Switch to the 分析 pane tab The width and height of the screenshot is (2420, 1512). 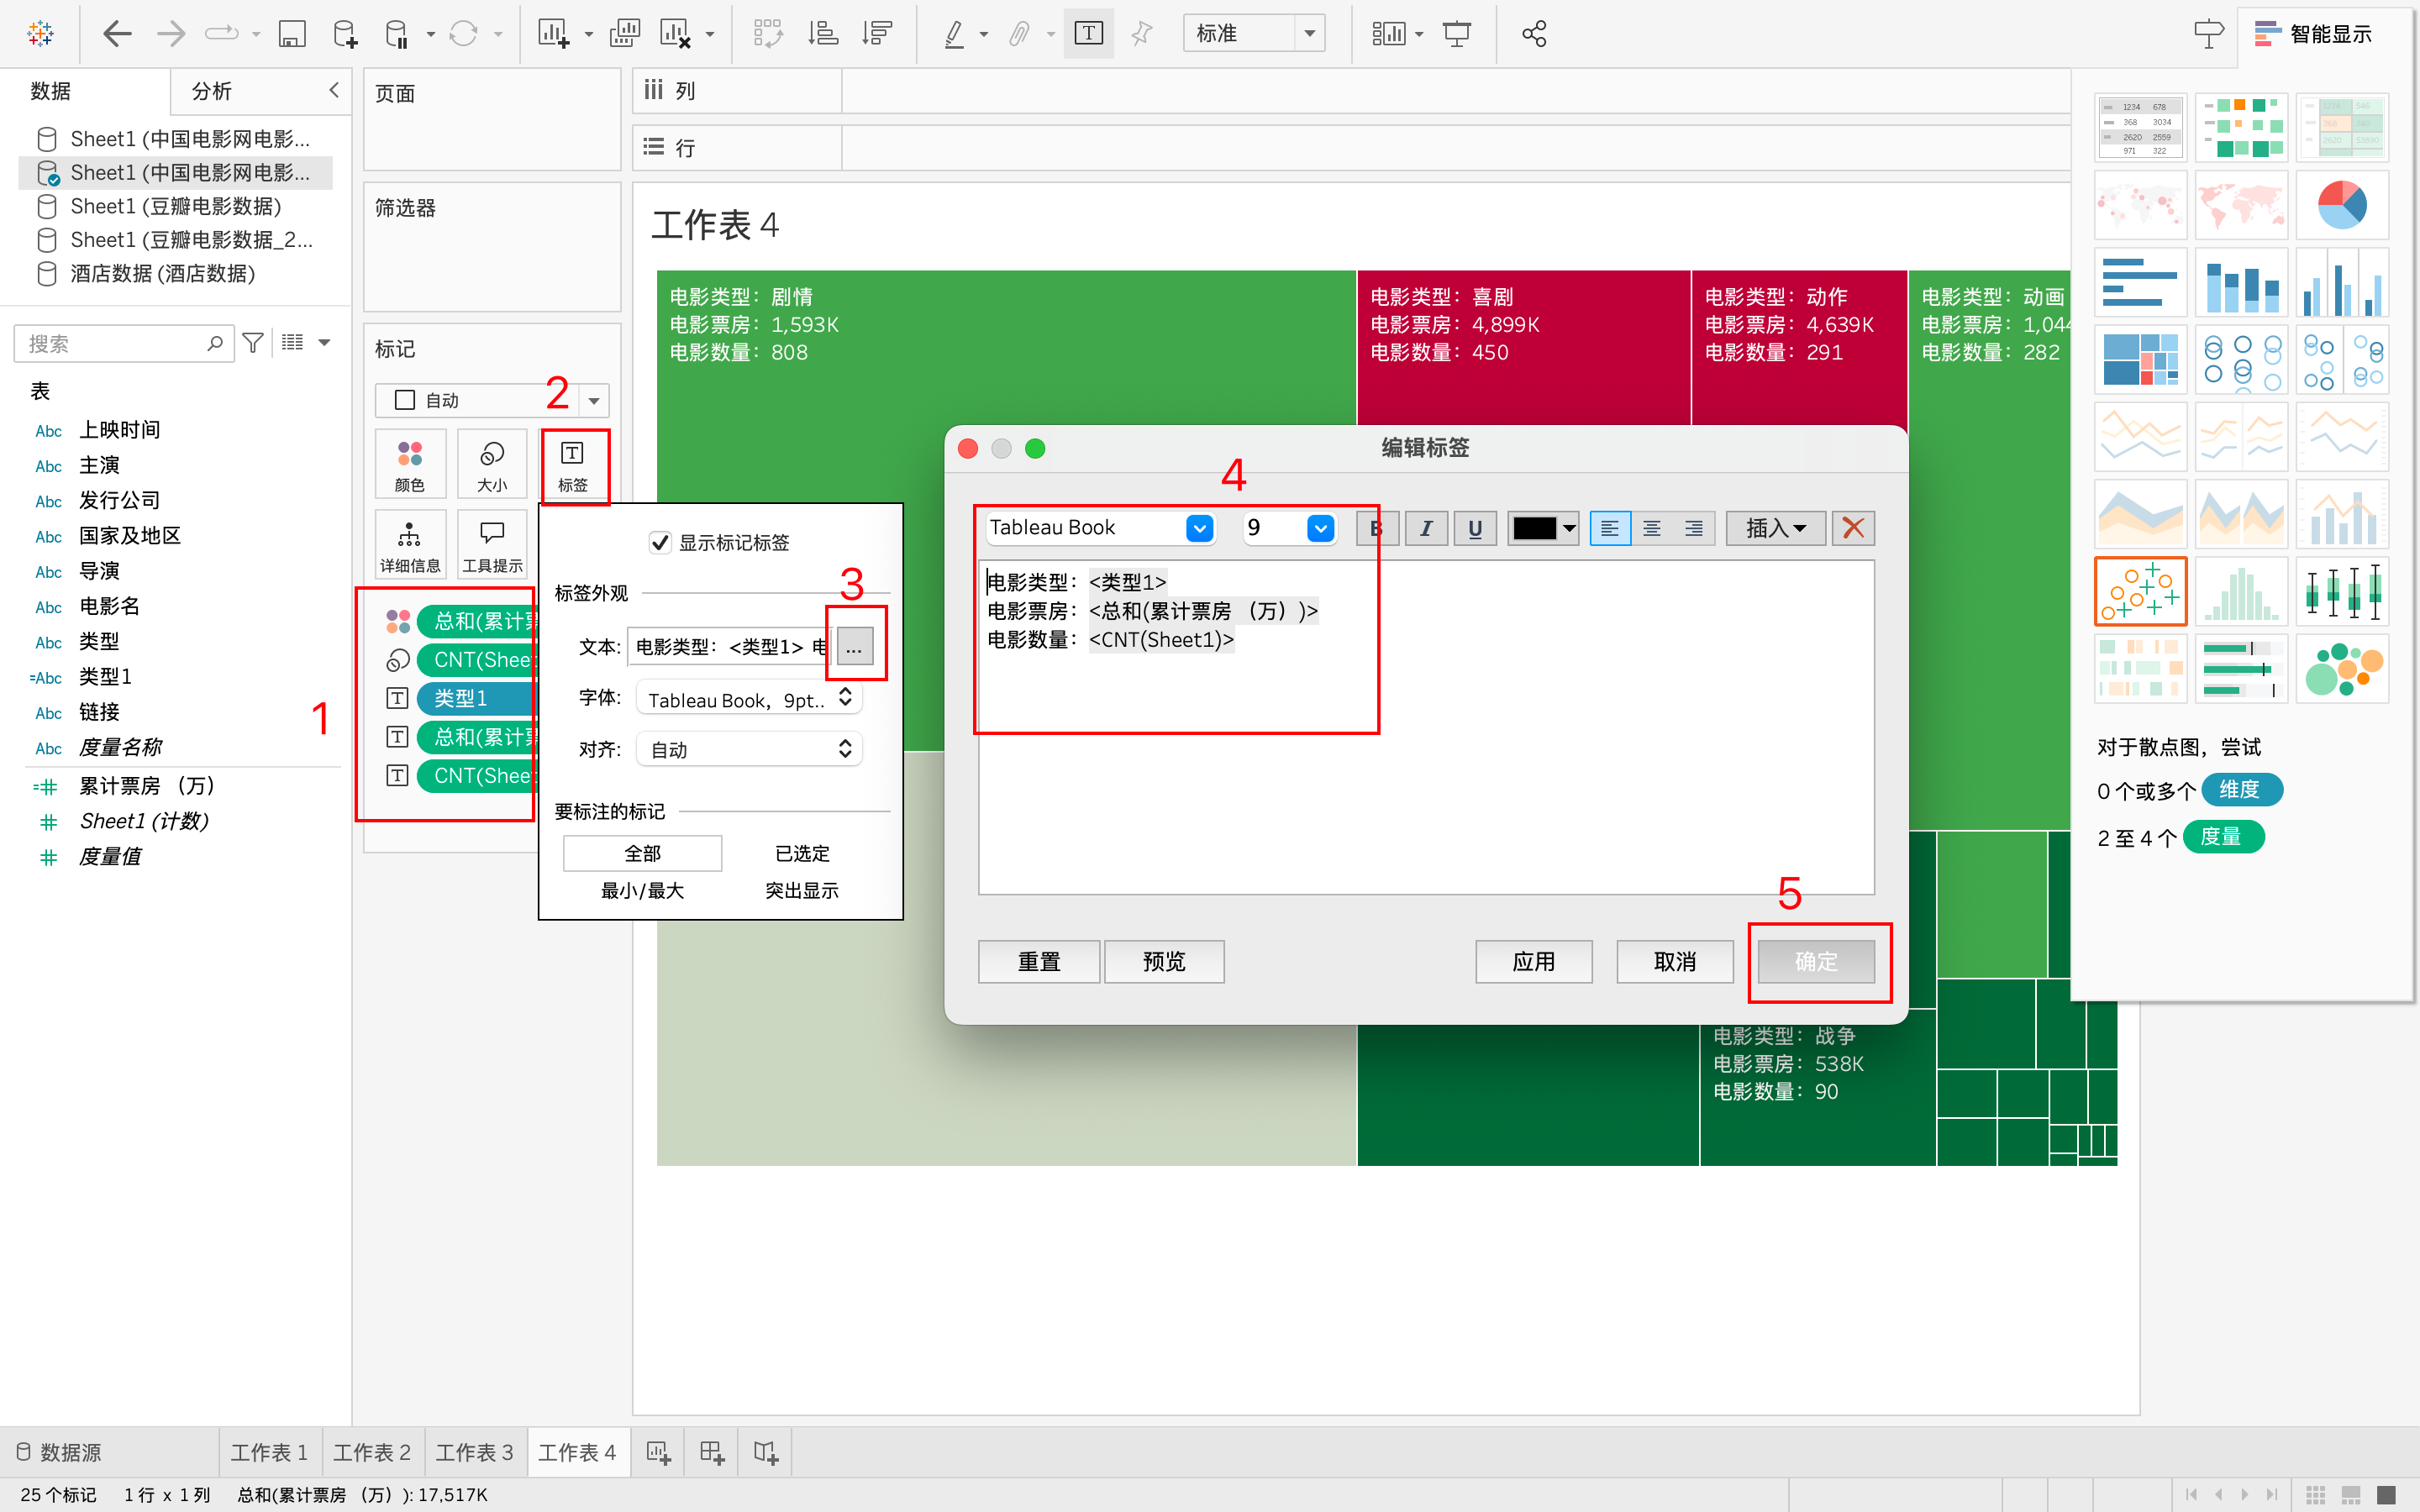(x=212, y=91)
